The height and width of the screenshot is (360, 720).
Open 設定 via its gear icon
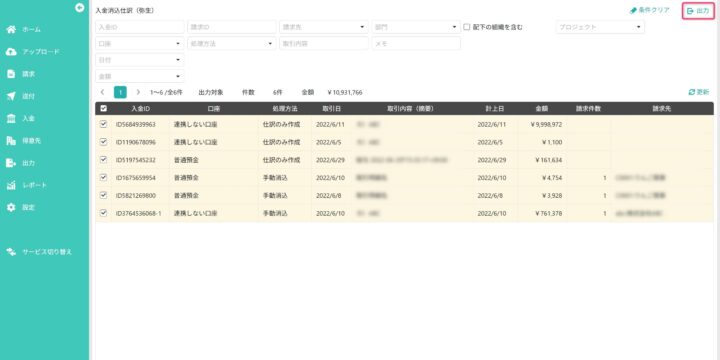[11, 208]
